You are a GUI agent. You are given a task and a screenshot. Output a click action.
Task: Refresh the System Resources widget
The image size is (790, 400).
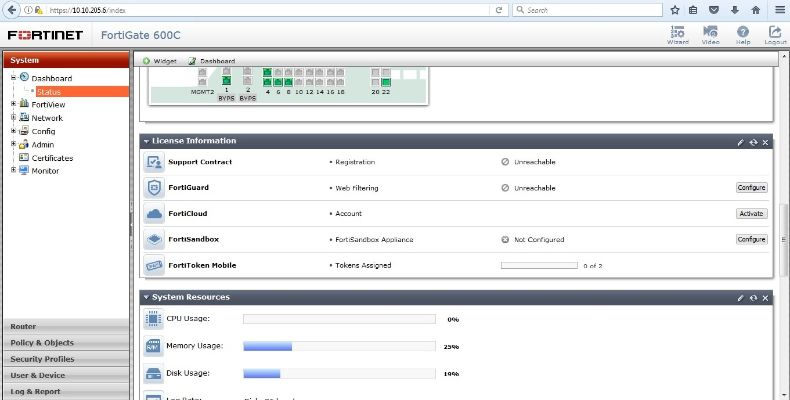point(753,298)
